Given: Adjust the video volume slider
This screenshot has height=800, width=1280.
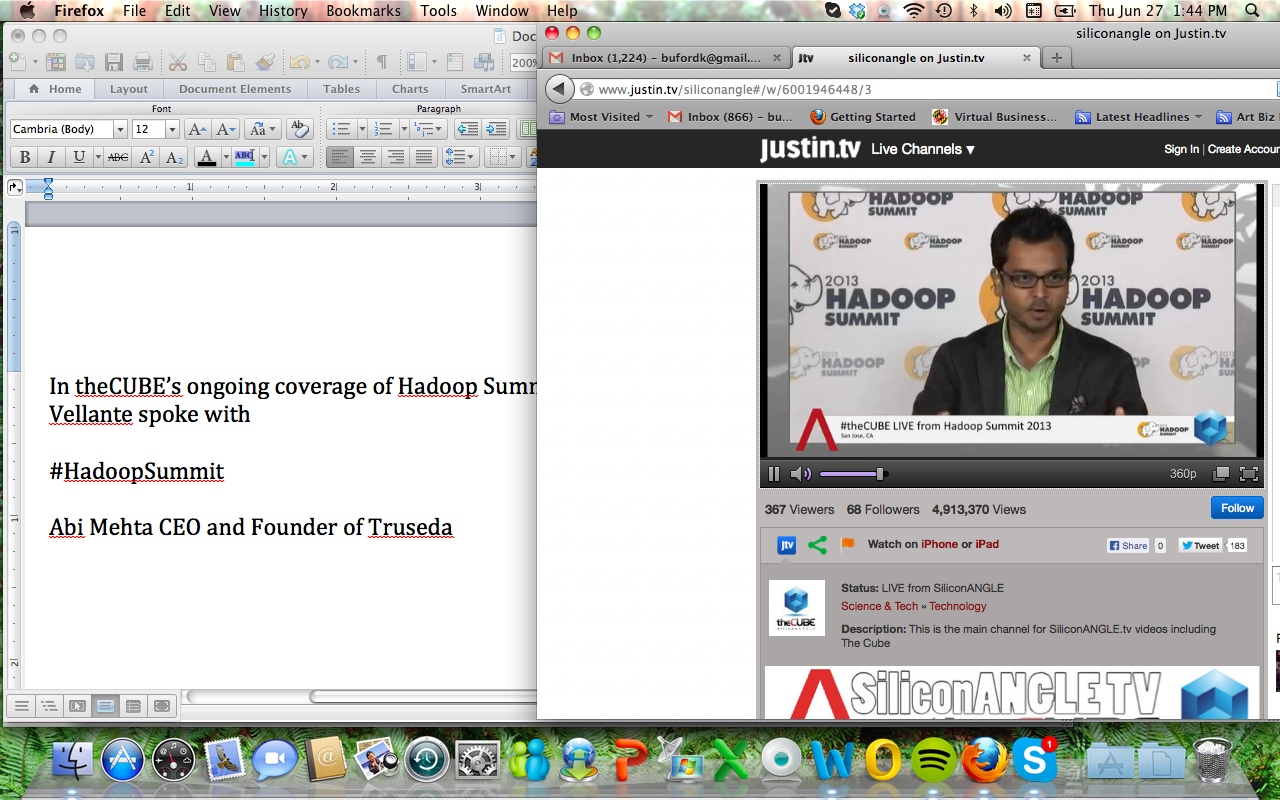Looking at the screenshot, I should 853,474.
